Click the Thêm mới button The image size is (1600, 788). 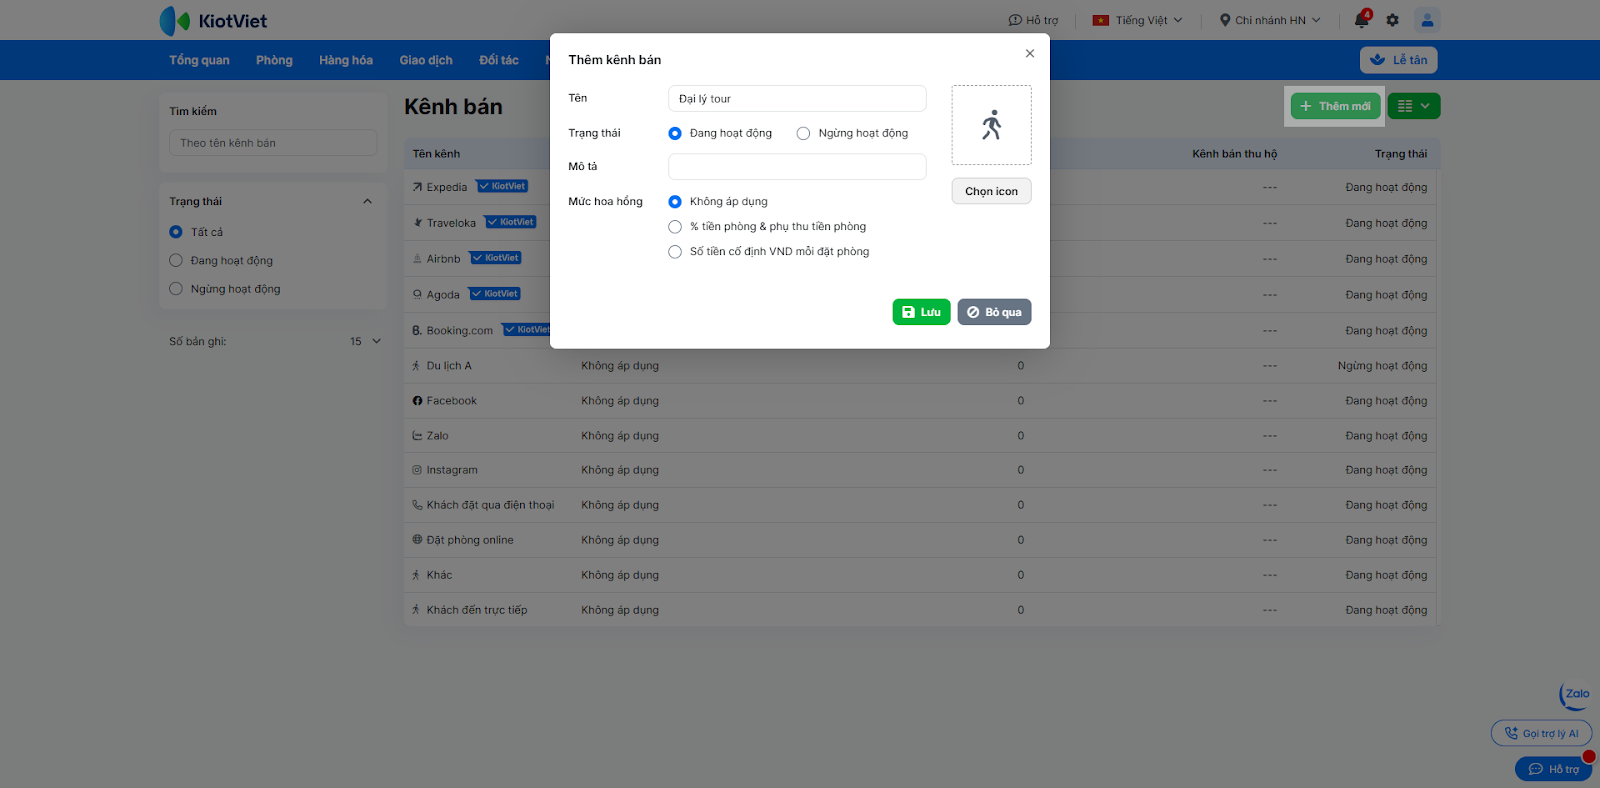coord(1335,106)
